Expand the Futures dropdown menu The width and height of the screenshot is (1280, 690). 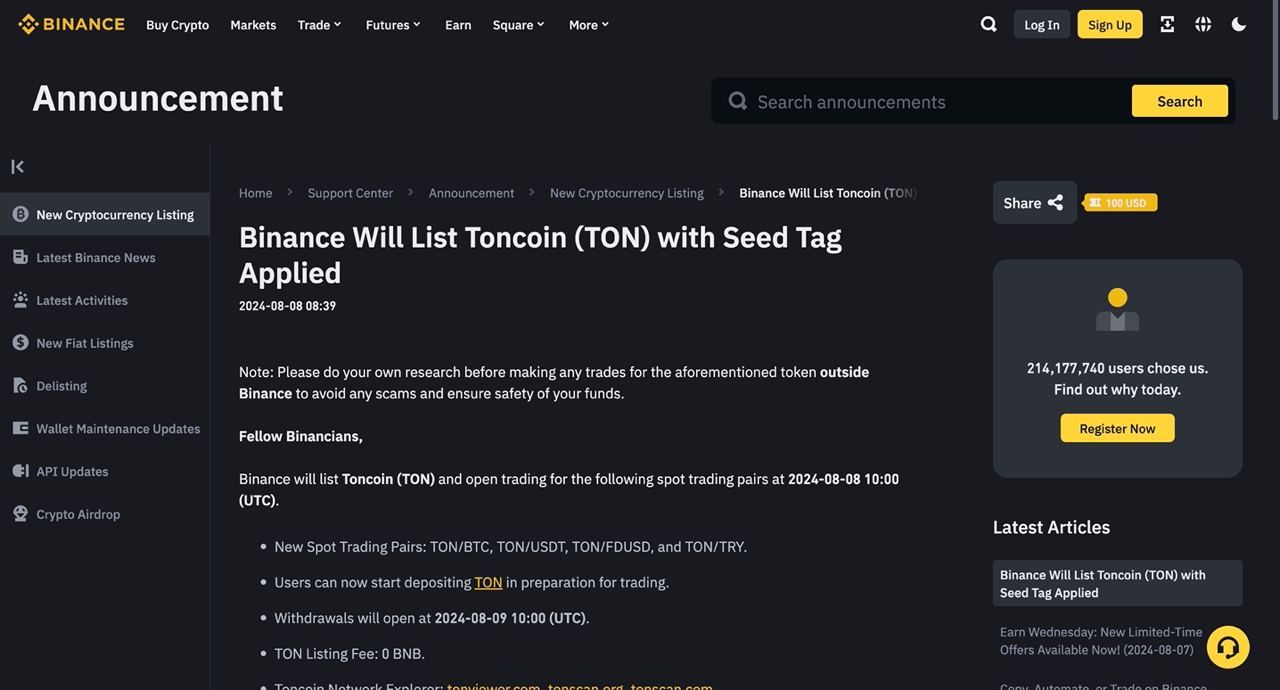click(x=393, y=24)
